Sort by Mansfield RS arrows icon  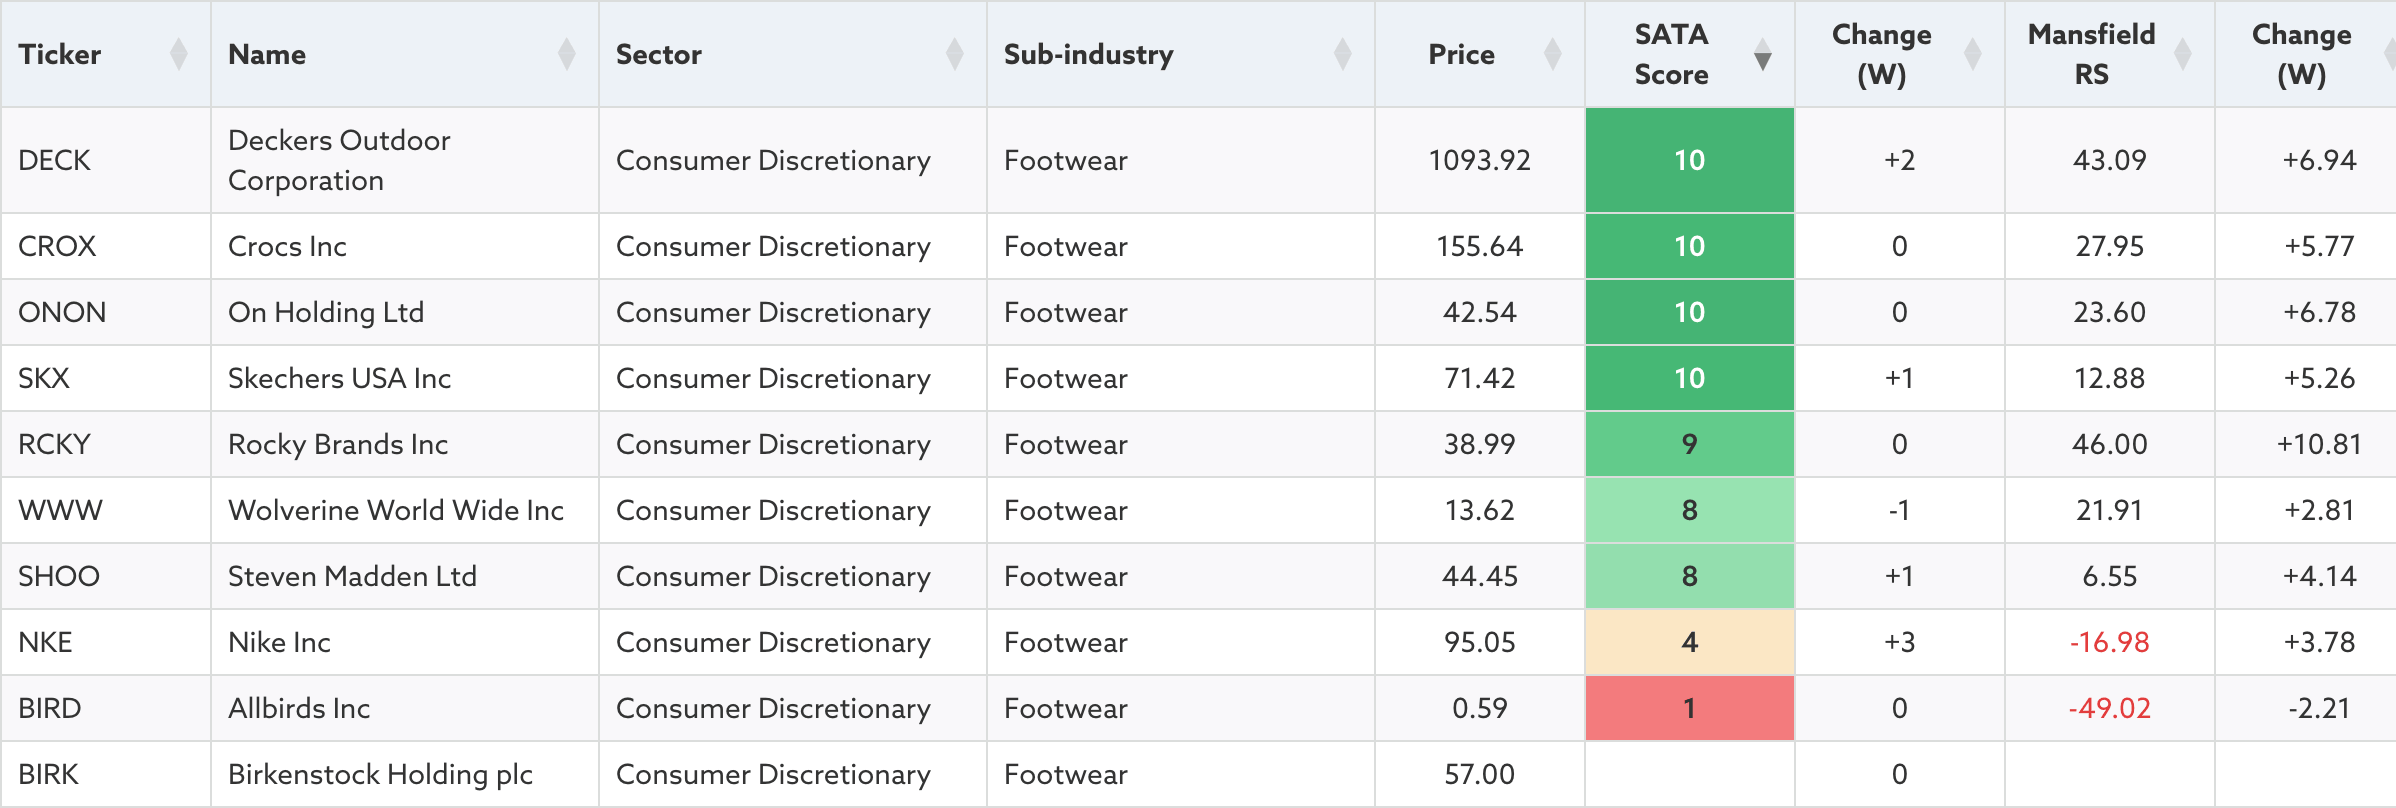point(2183,54)
